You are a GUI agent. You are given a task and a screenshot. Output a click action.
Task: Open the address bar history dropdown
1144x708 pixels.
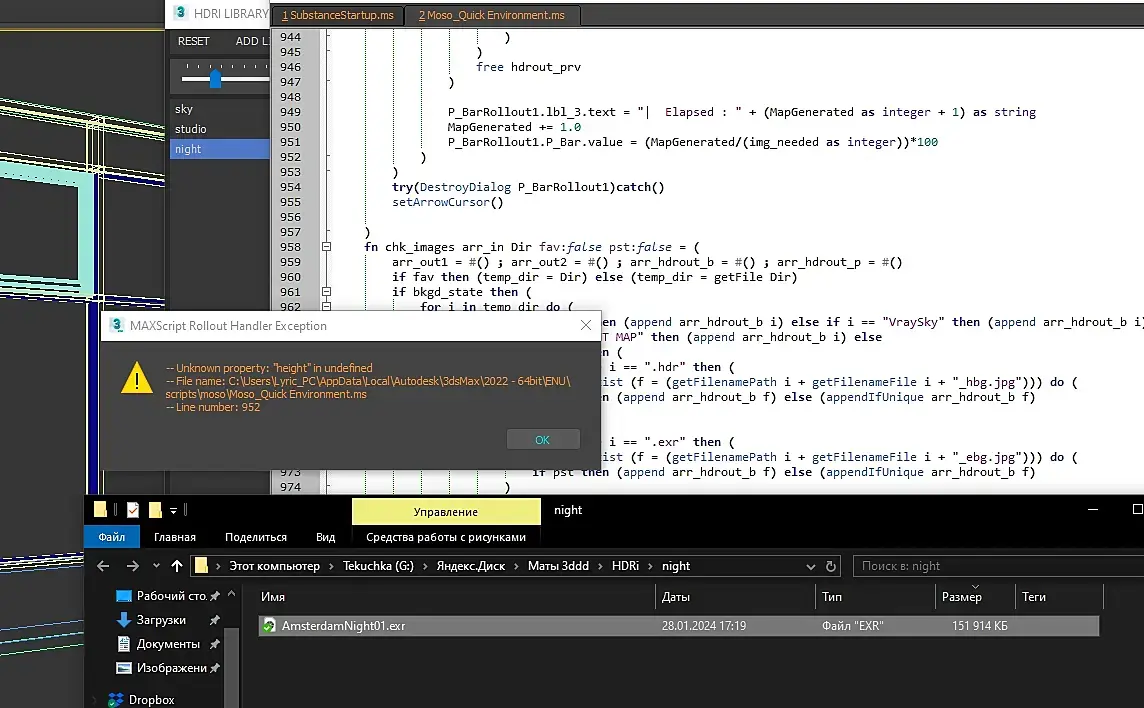[x=813, y=566]
